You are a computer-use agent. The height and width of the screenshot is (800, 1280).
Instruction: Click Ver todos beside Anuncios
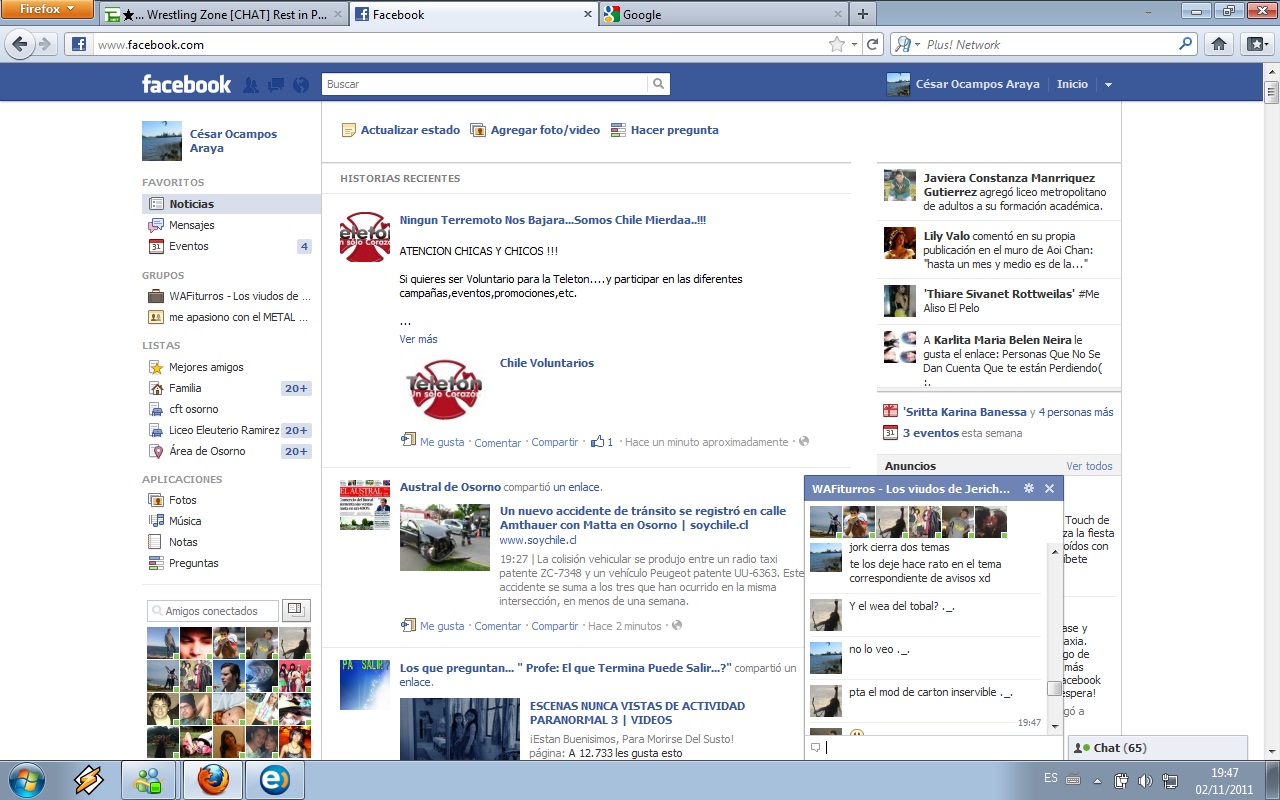tap(1089, 466)
